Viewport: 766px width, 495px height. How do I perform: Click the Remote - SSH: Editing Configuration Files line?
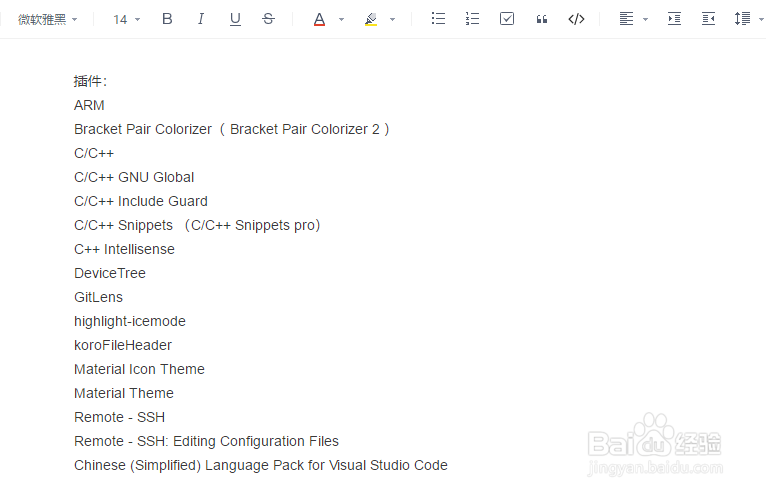206,441
